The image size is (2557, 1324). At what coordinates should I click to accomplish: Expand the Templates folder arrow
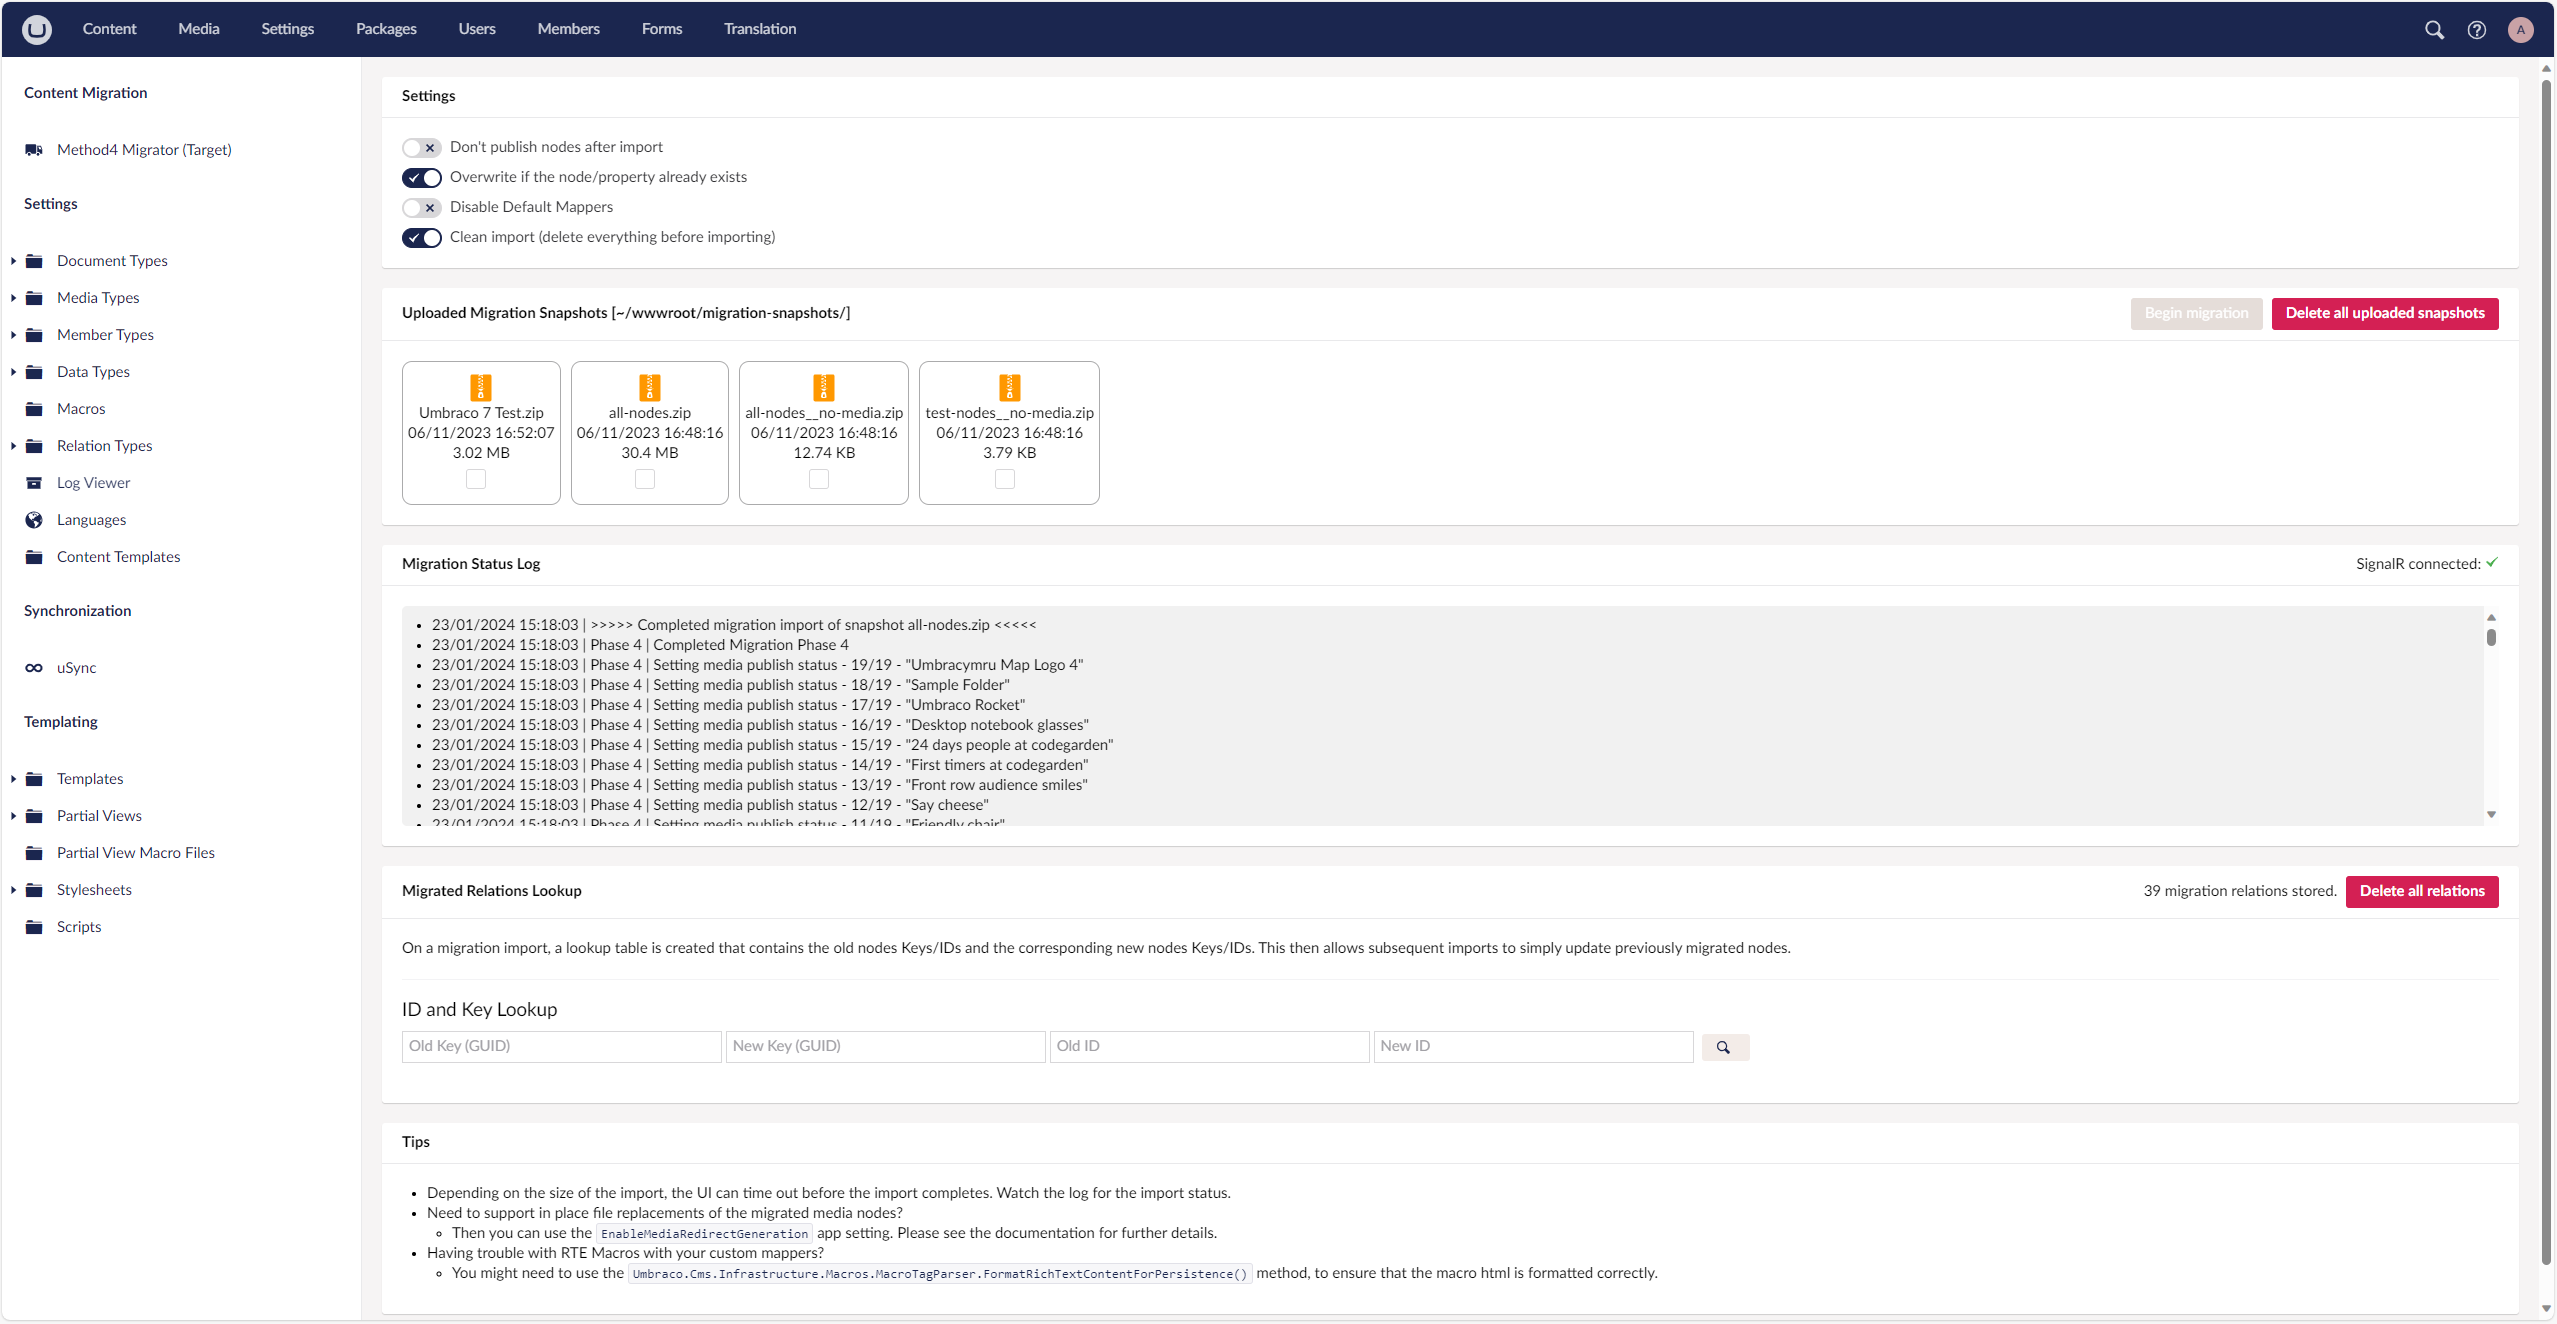click(x=13, y=779)
